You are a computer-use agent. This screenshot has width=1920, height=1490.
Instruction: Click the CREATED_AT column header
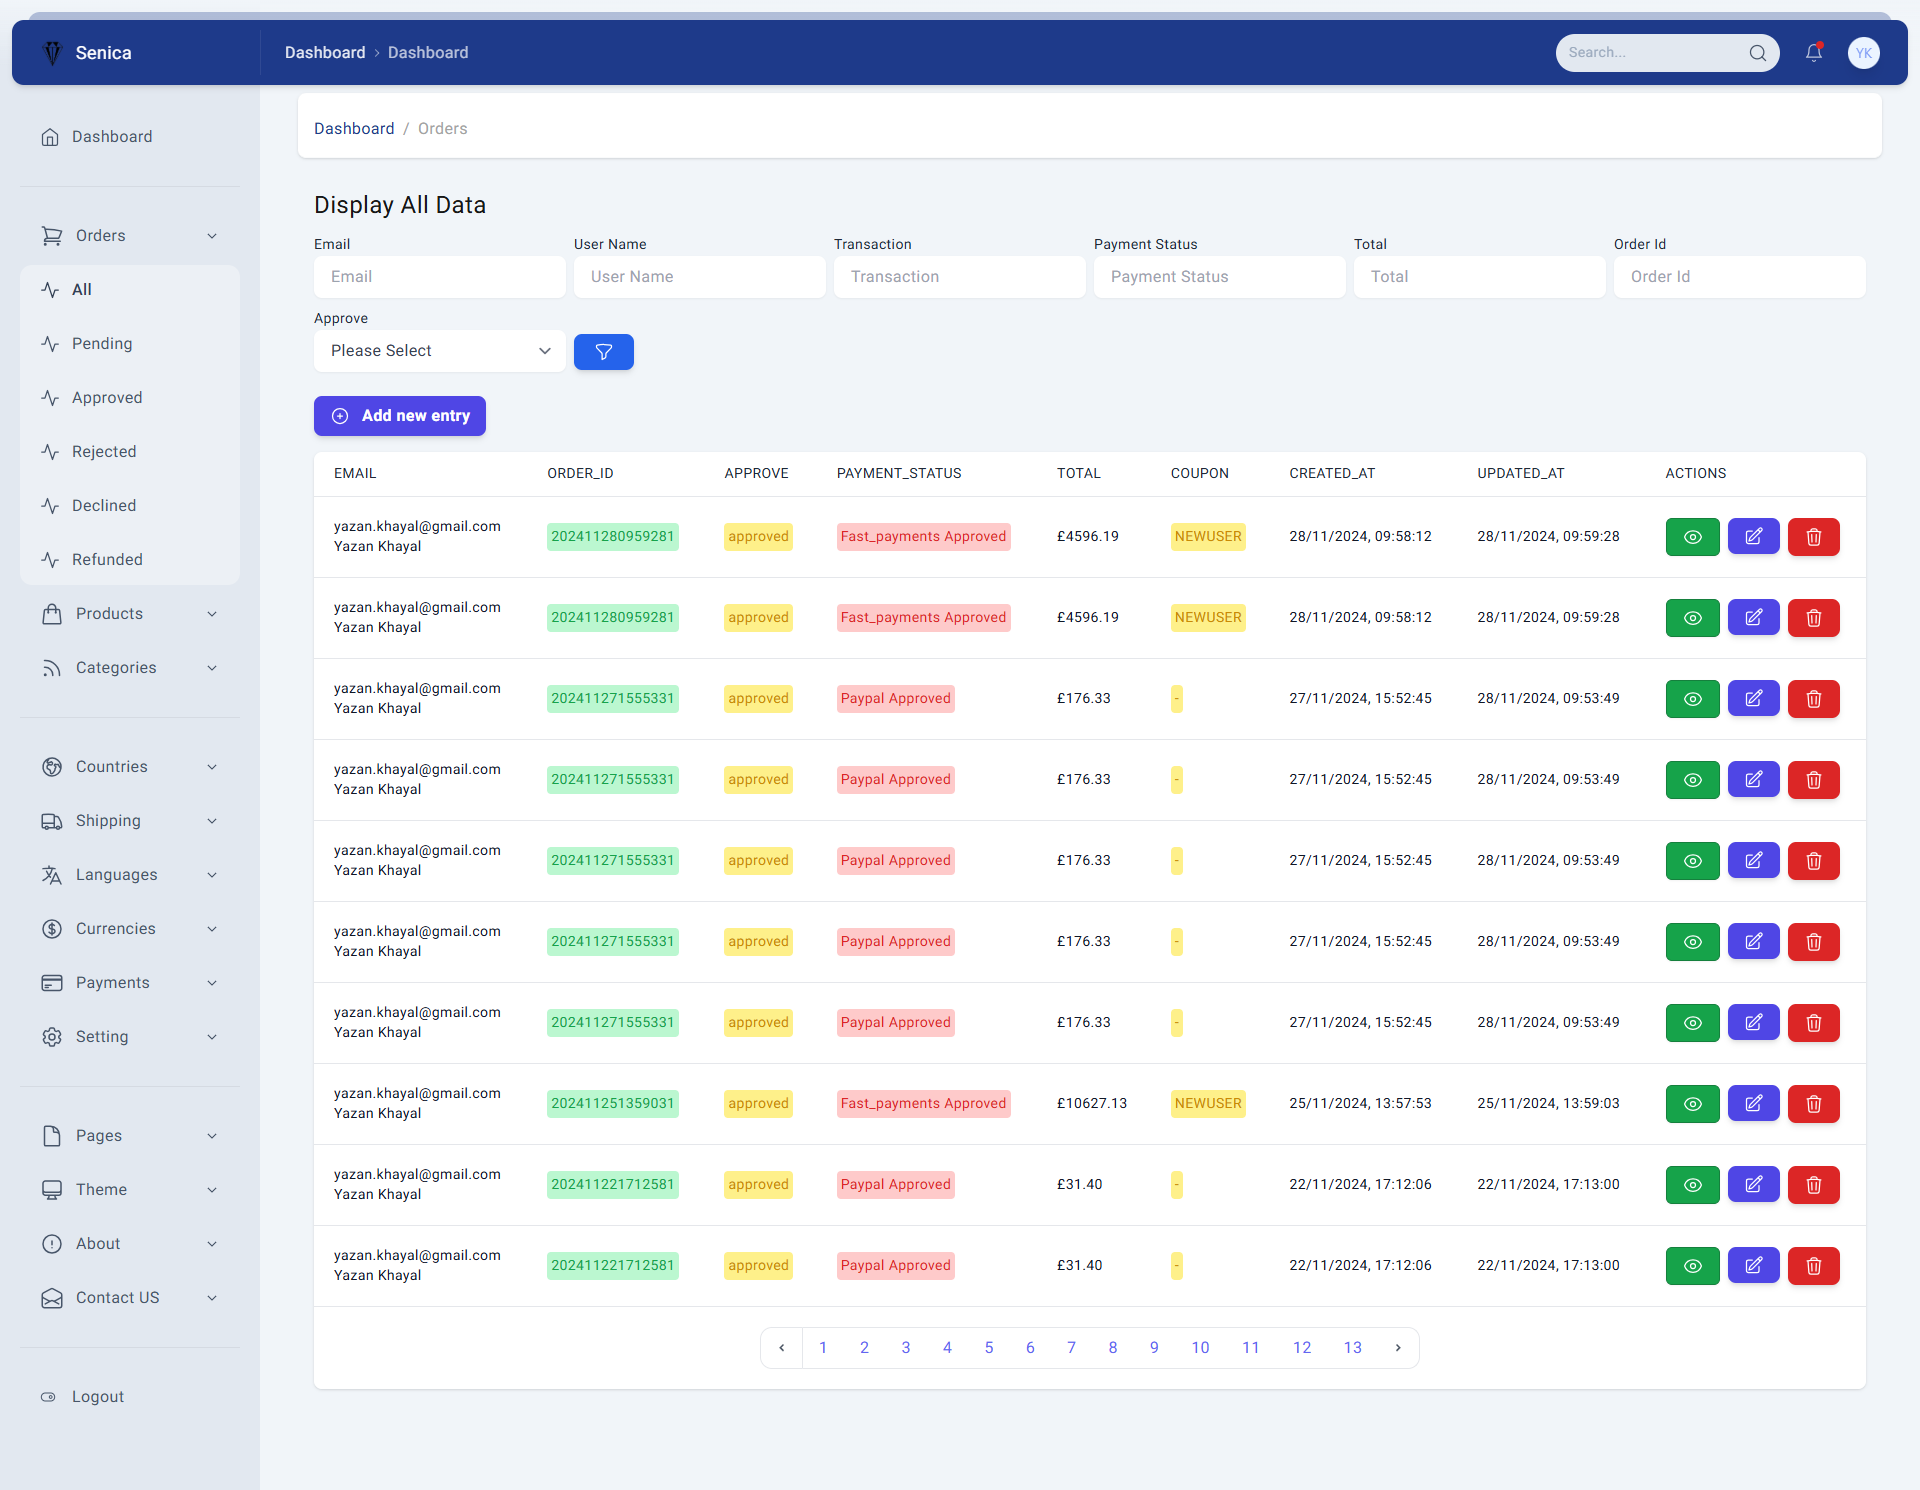point(1332,474)
